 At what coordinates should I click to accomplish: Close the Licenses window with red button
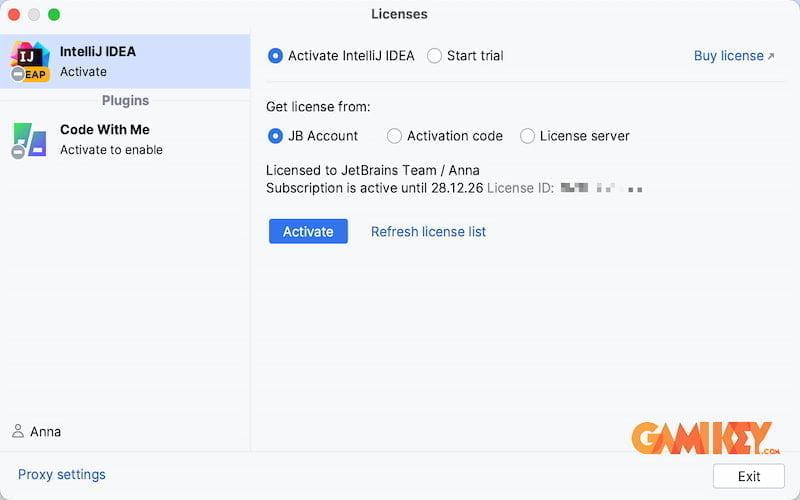click(14, 14)
